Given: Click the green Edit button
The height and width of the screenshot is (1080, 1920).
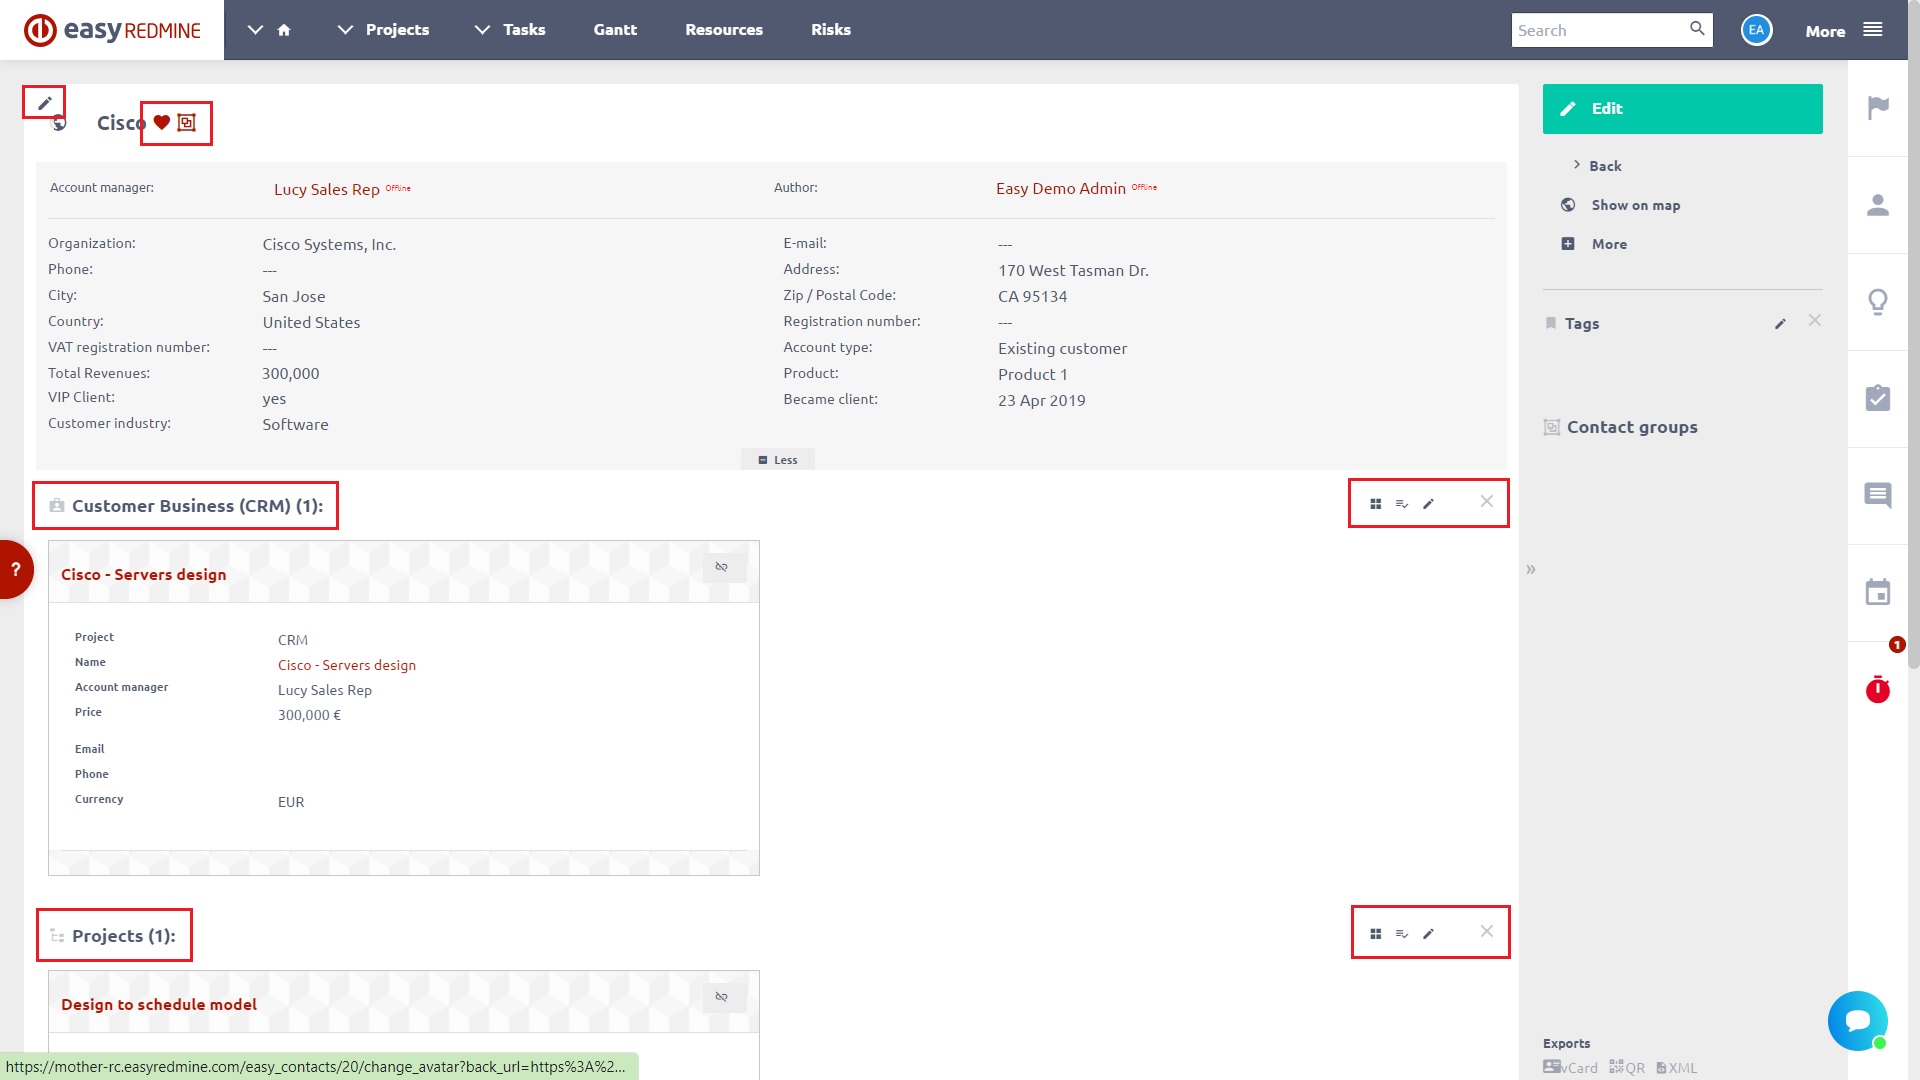Looking at the screenshot, I should [1682, 109].
